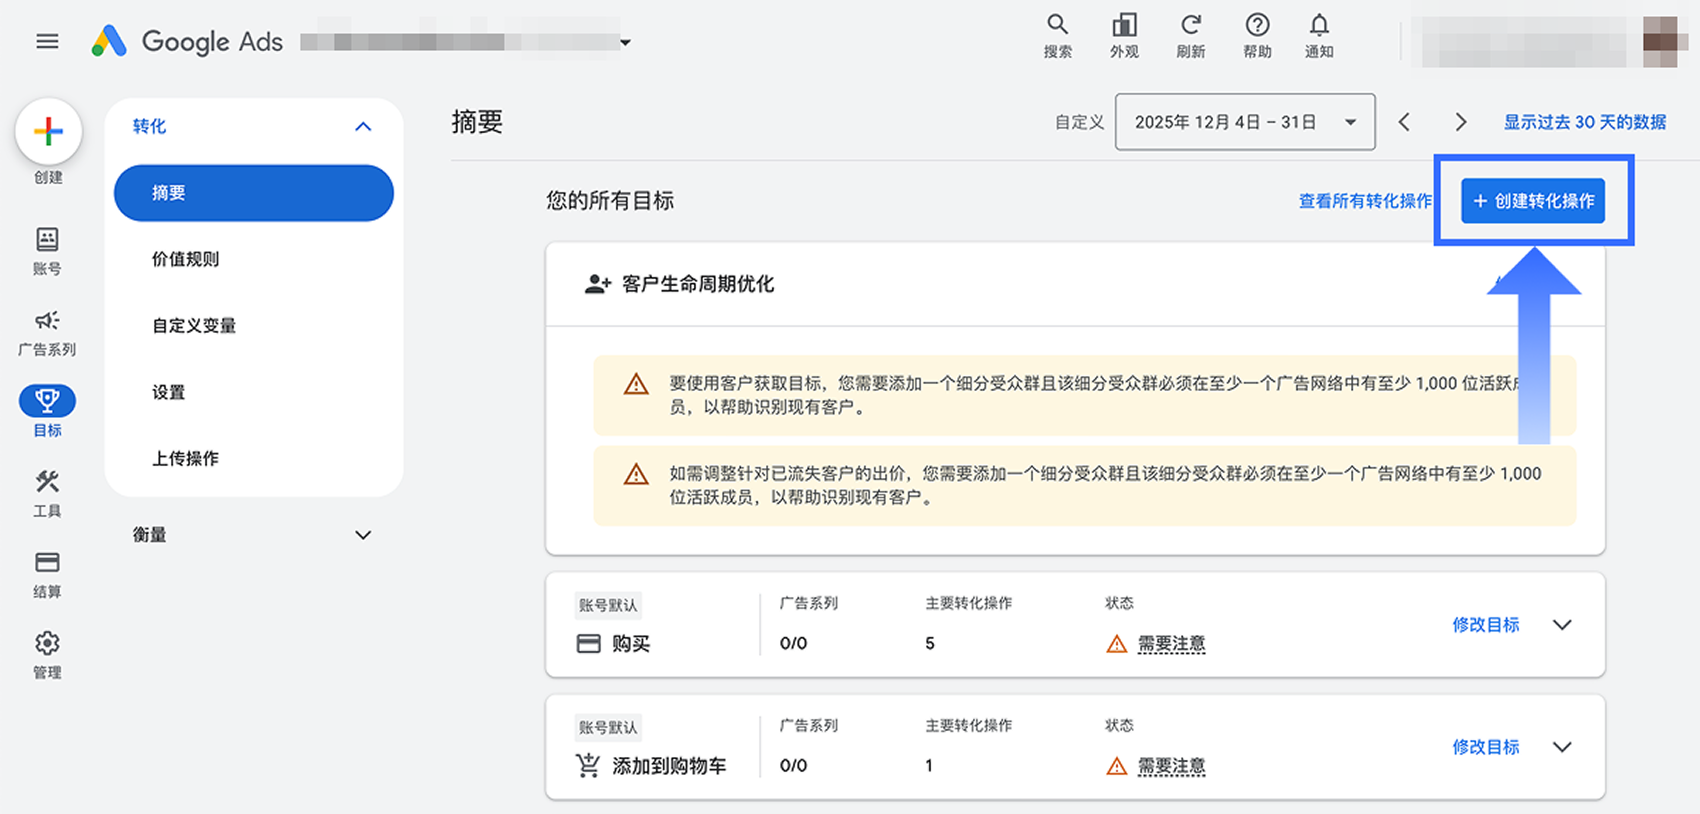1700x814 pixels.
Task: Click the 创建转化操作 button
Action: pos(1533,201)
